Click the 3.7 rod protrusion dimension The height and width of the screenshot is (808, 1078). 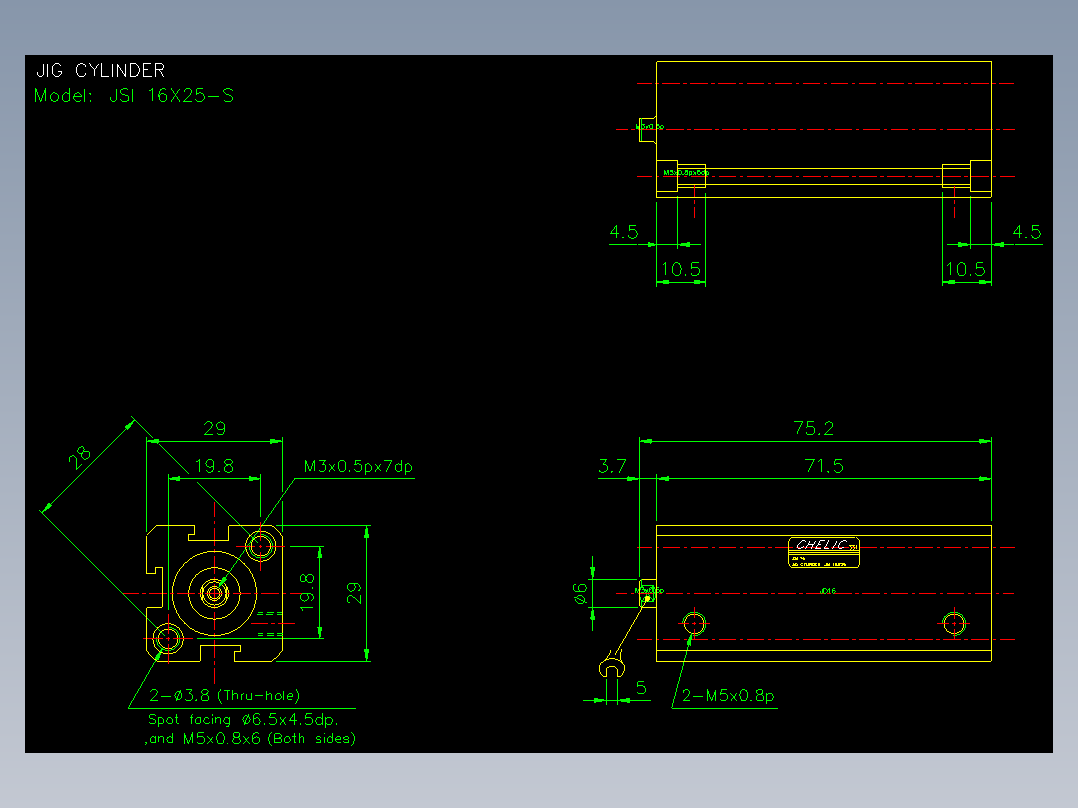613,466
